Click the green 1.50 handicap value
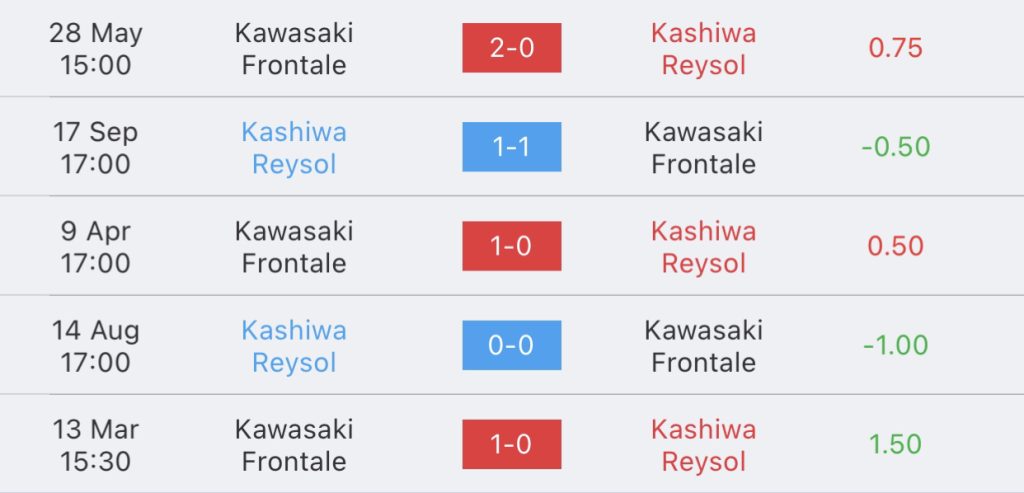 895,445
